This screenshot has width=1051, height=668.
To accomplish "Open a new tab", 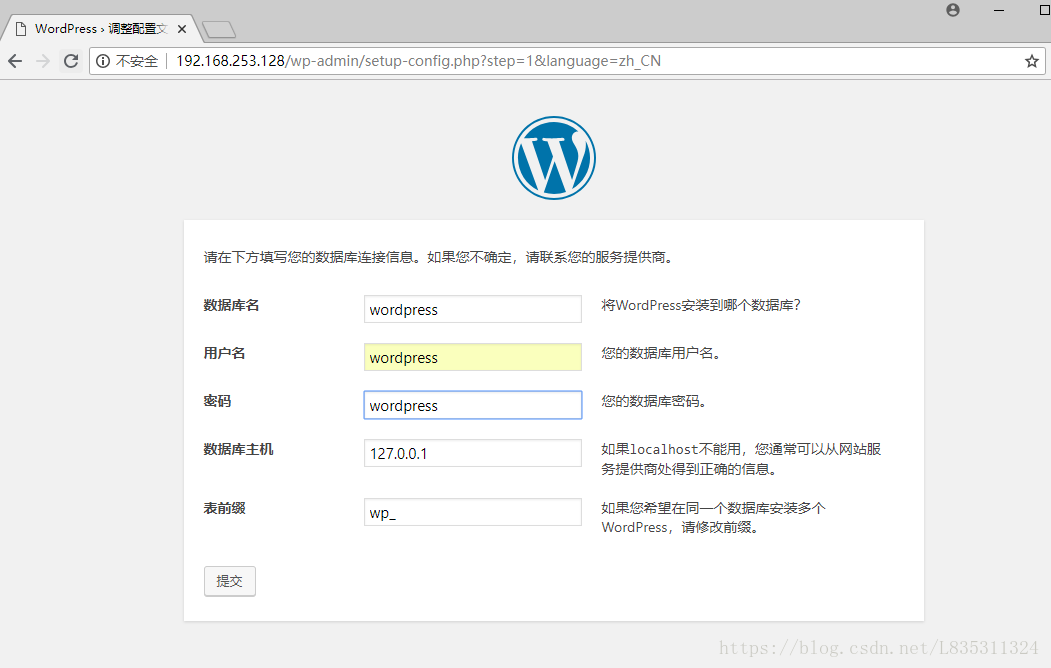I will coord(218,29).
